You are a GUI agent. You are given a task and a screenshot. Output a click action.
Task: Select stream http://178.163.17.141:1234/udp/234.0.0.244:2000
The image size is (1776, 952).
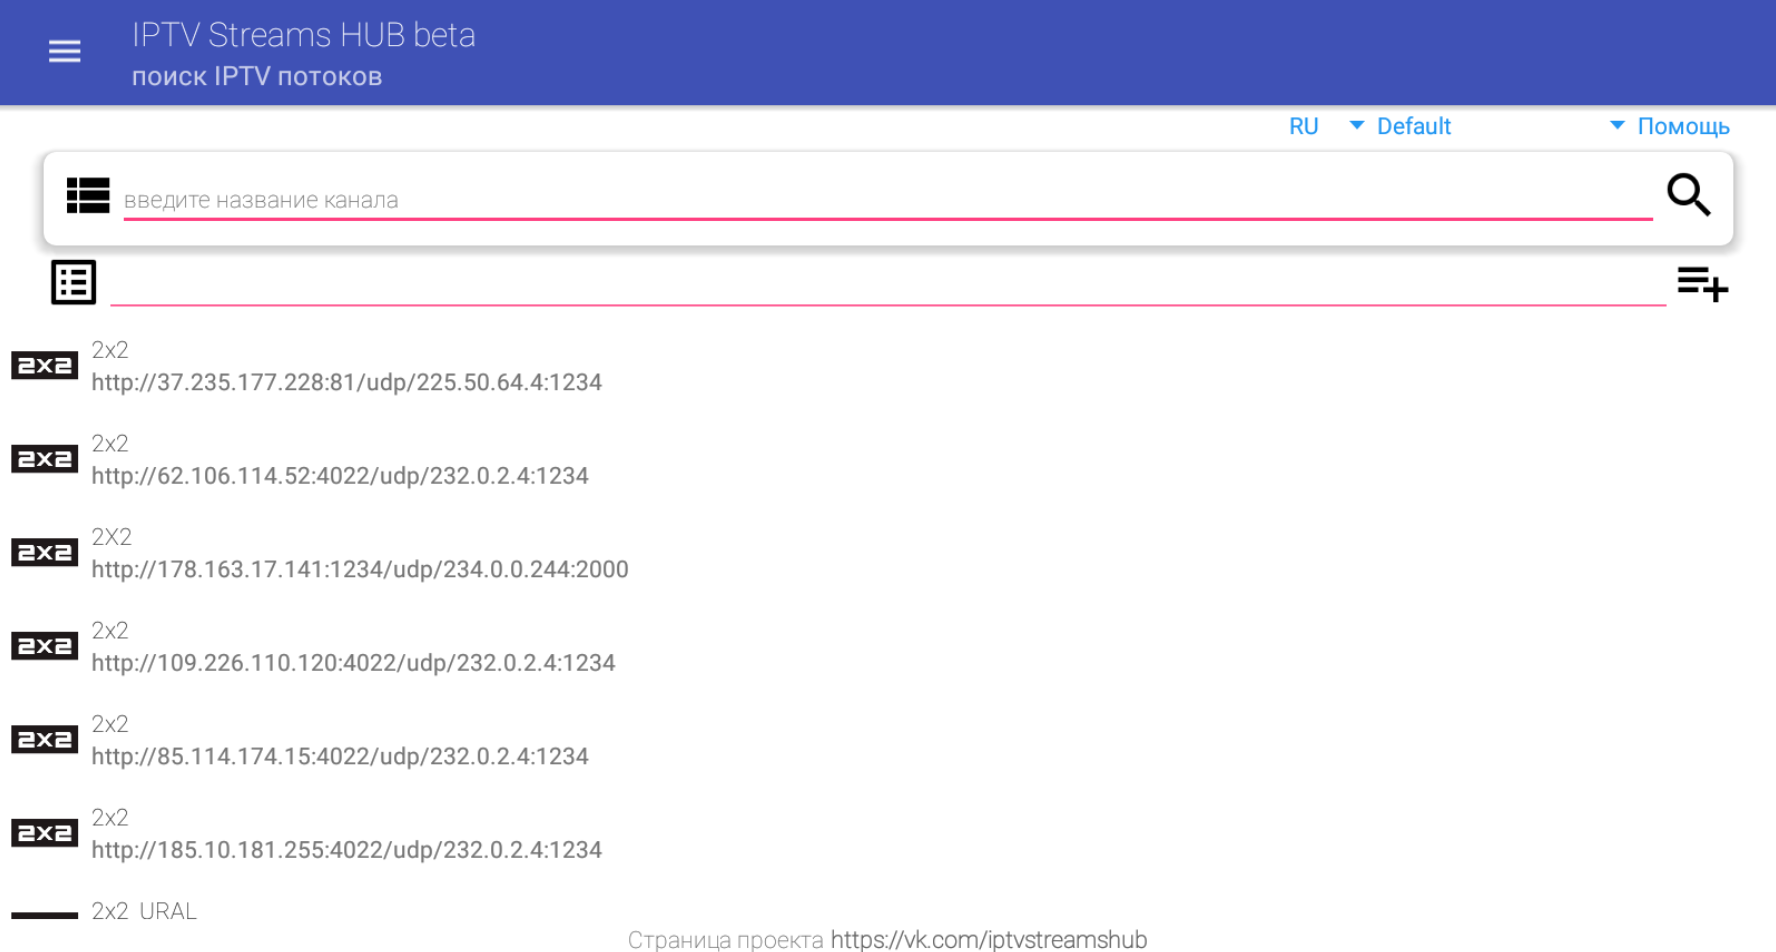click(360, 569)
